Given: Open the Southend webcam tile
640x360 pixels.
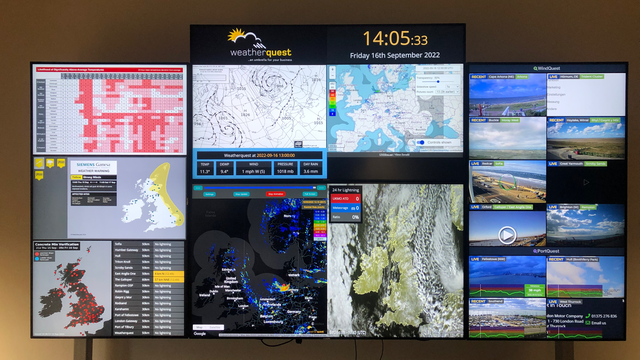Looking at the screenshot, I should tap(507, 318).
